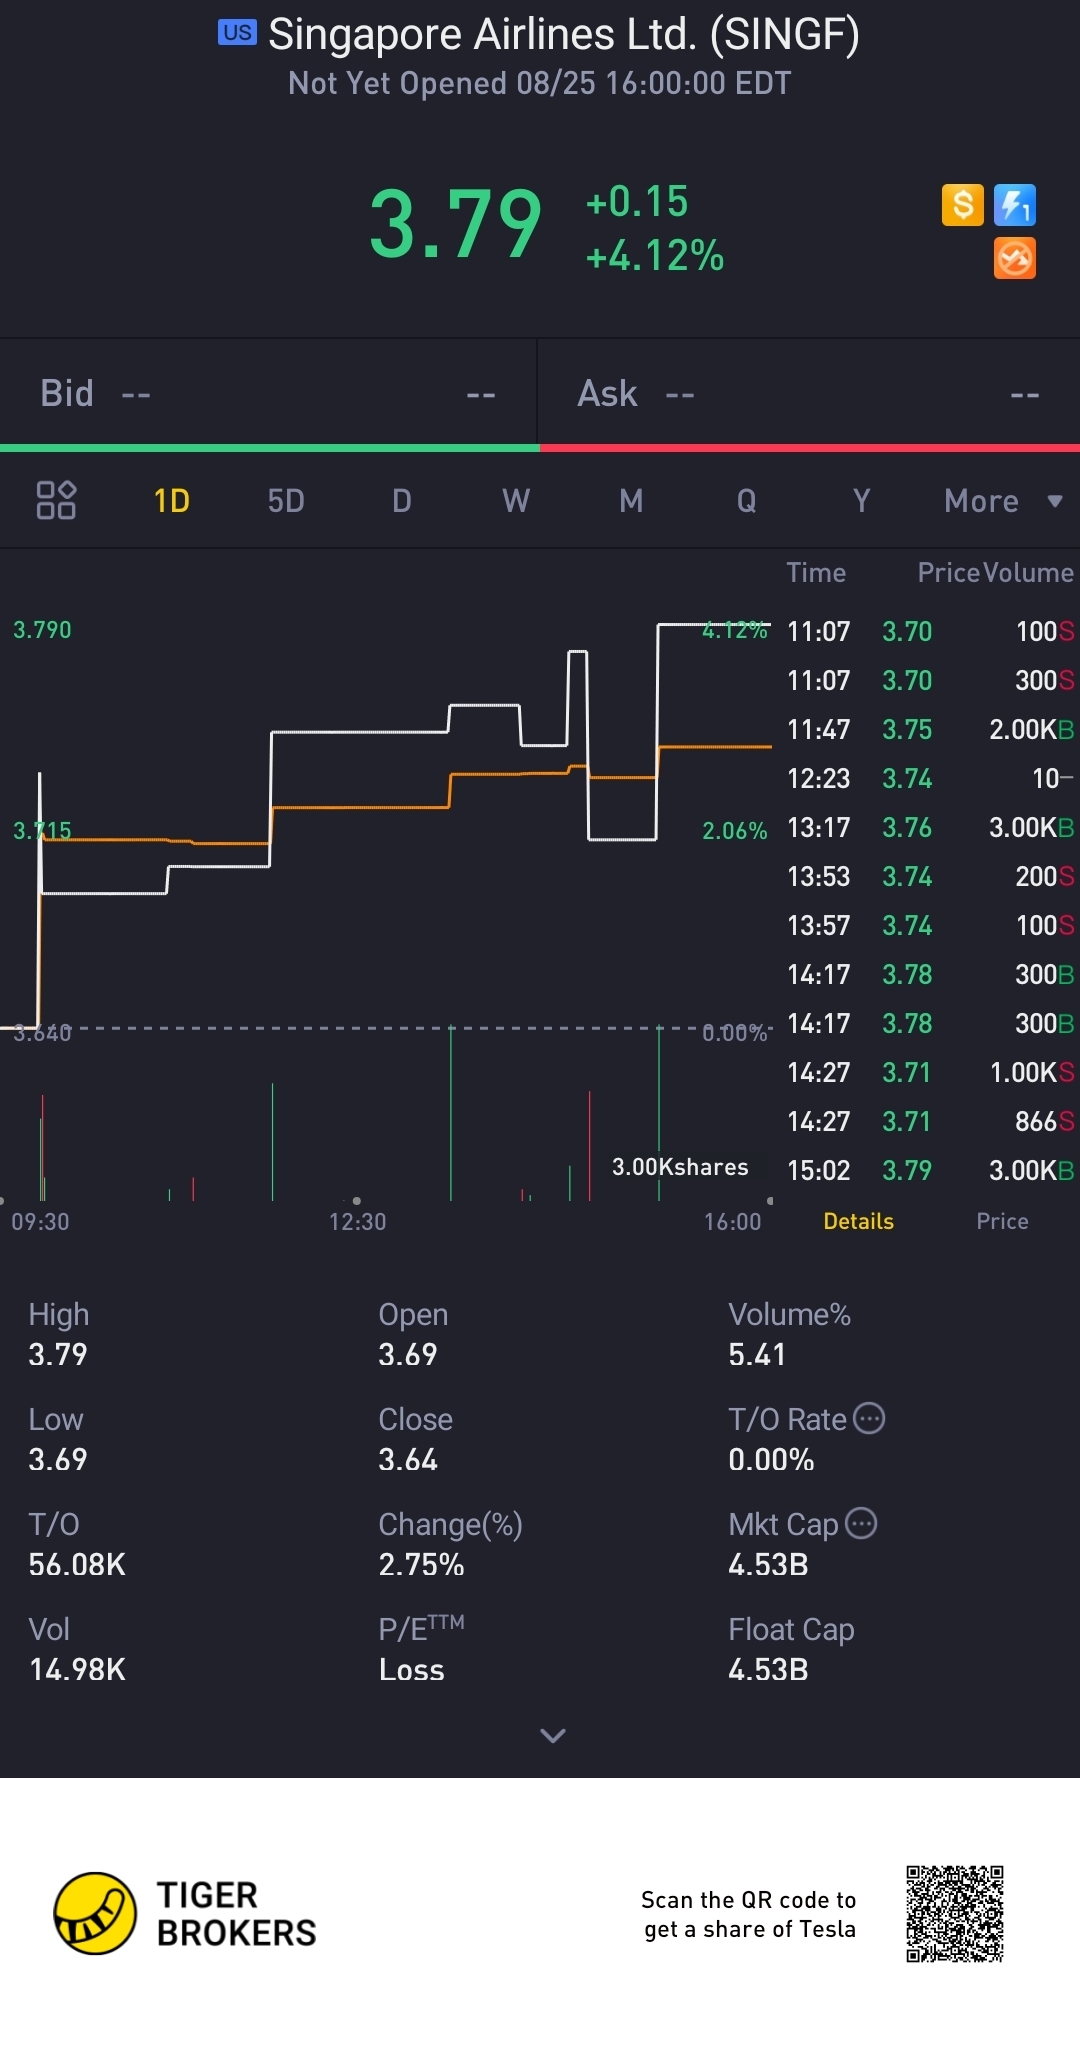
Task: Tap the 3.00Kshares volume label
Action: (680, 1167)
